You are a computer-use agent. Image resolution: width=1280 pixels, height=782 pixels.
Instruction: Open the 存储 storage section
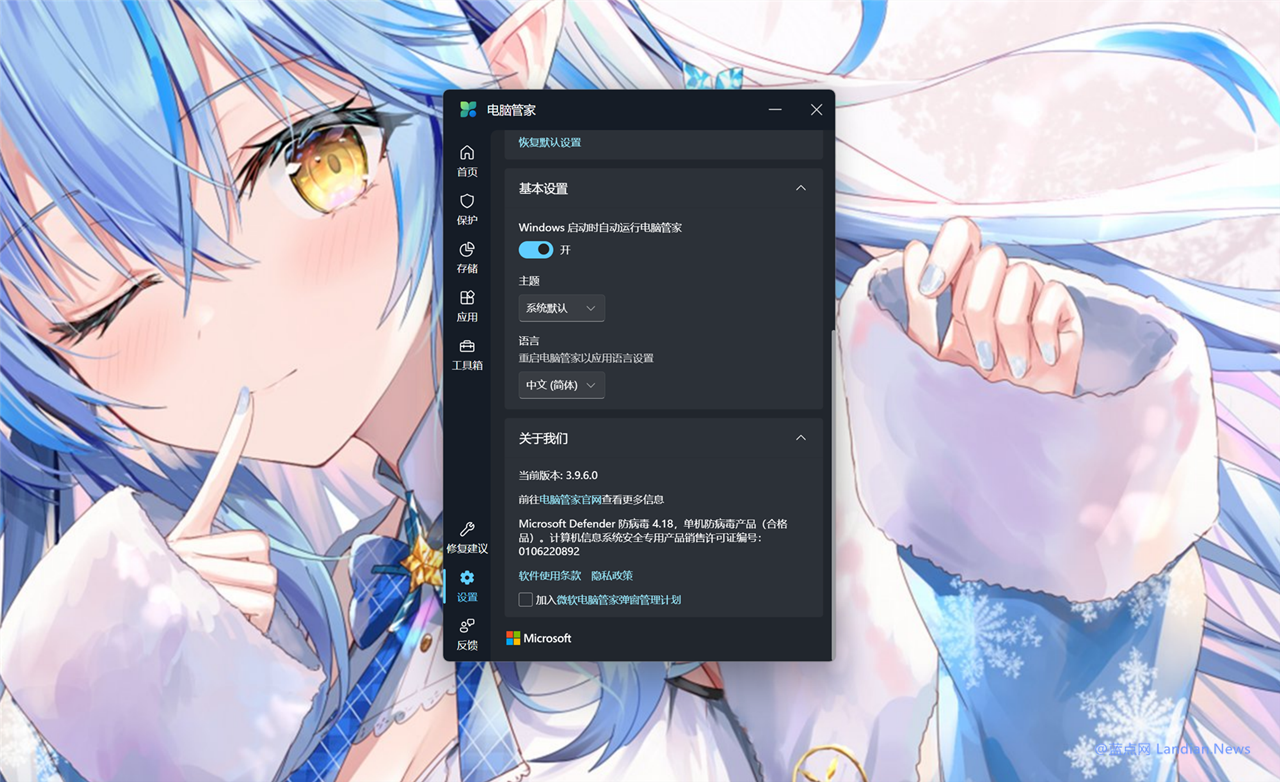coord(467,257)
